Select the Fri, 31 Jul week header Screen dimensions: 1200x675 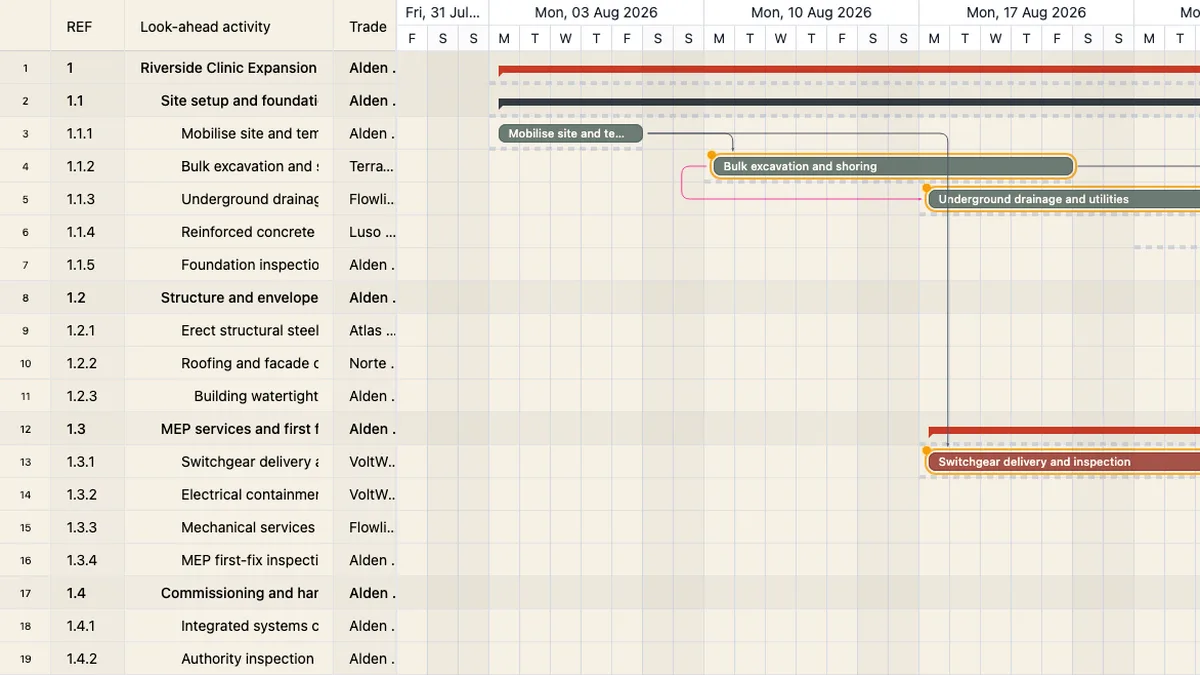(442, 13)
